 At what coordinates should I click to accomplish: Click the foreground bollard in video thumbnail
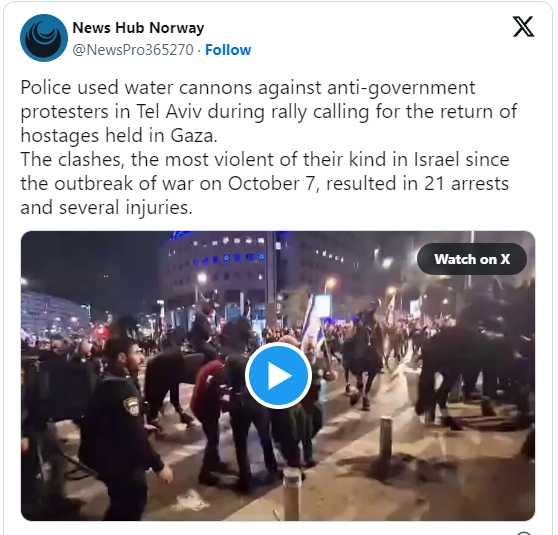pyautogui.click(x=292, y=494)
